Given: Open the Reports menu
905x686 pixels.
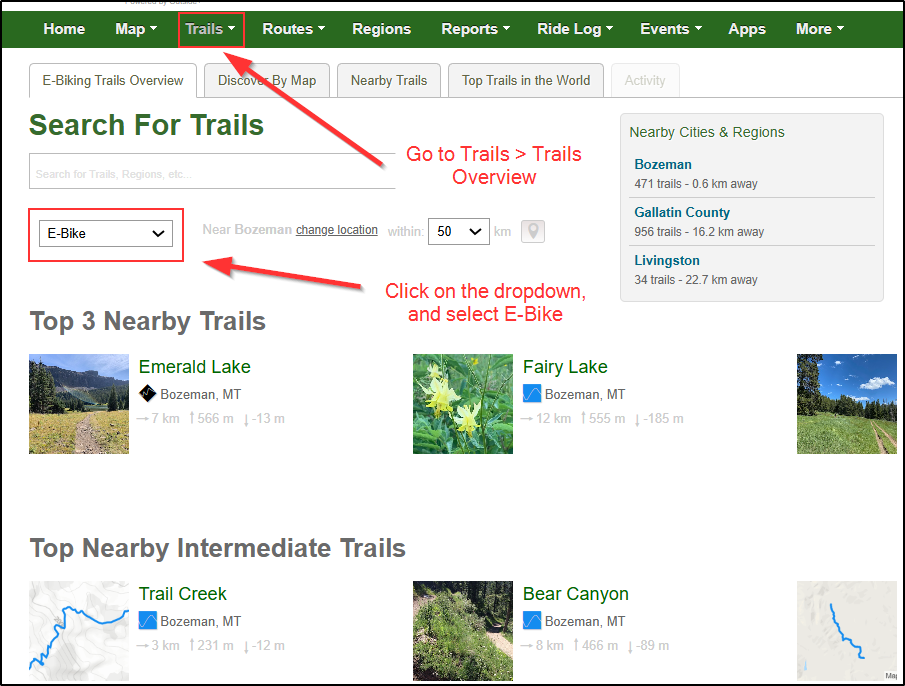Looking at the screenshot, I should 476,29.
